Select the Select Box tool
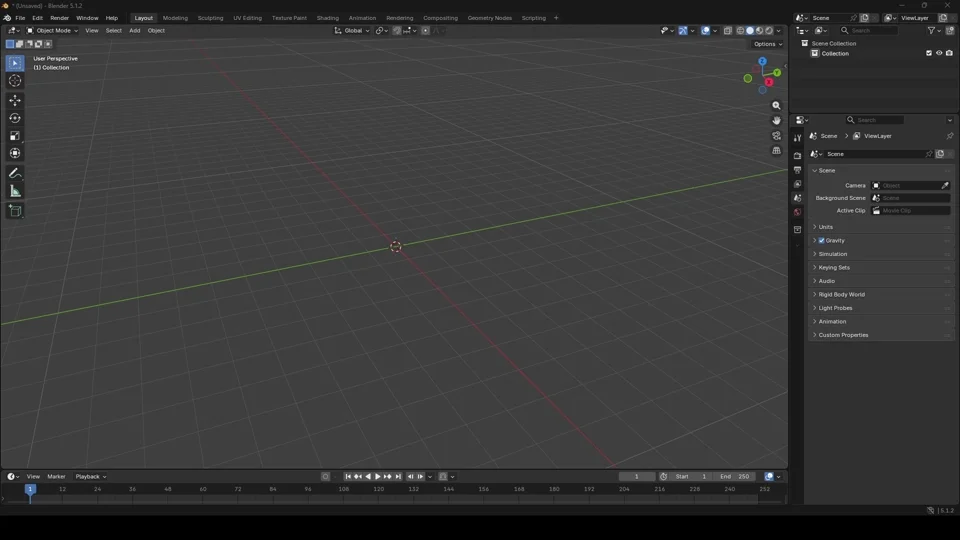Image resolution: width=960 pixels, height=540 pixels. tap(15, 62)
